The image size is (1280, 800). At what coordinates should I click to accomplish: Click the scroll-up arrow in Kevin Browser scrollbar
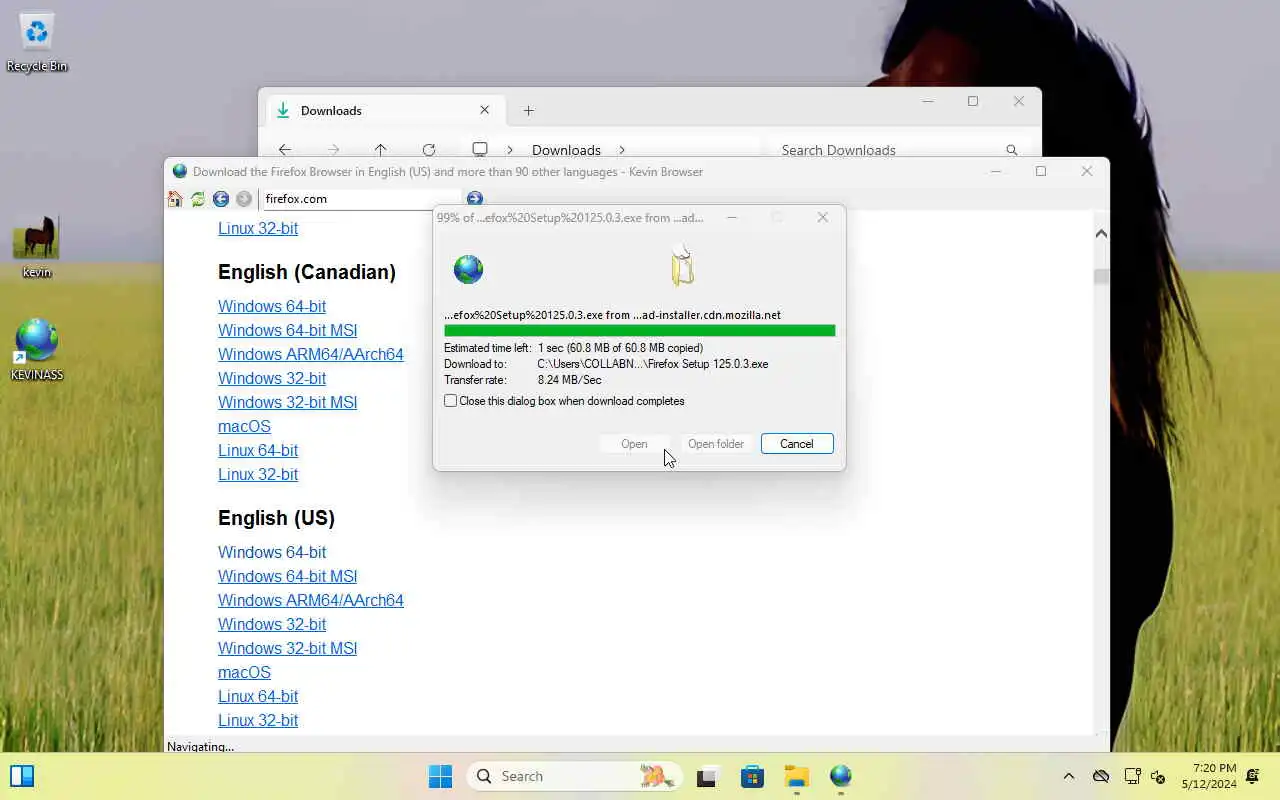point(1101,234)
